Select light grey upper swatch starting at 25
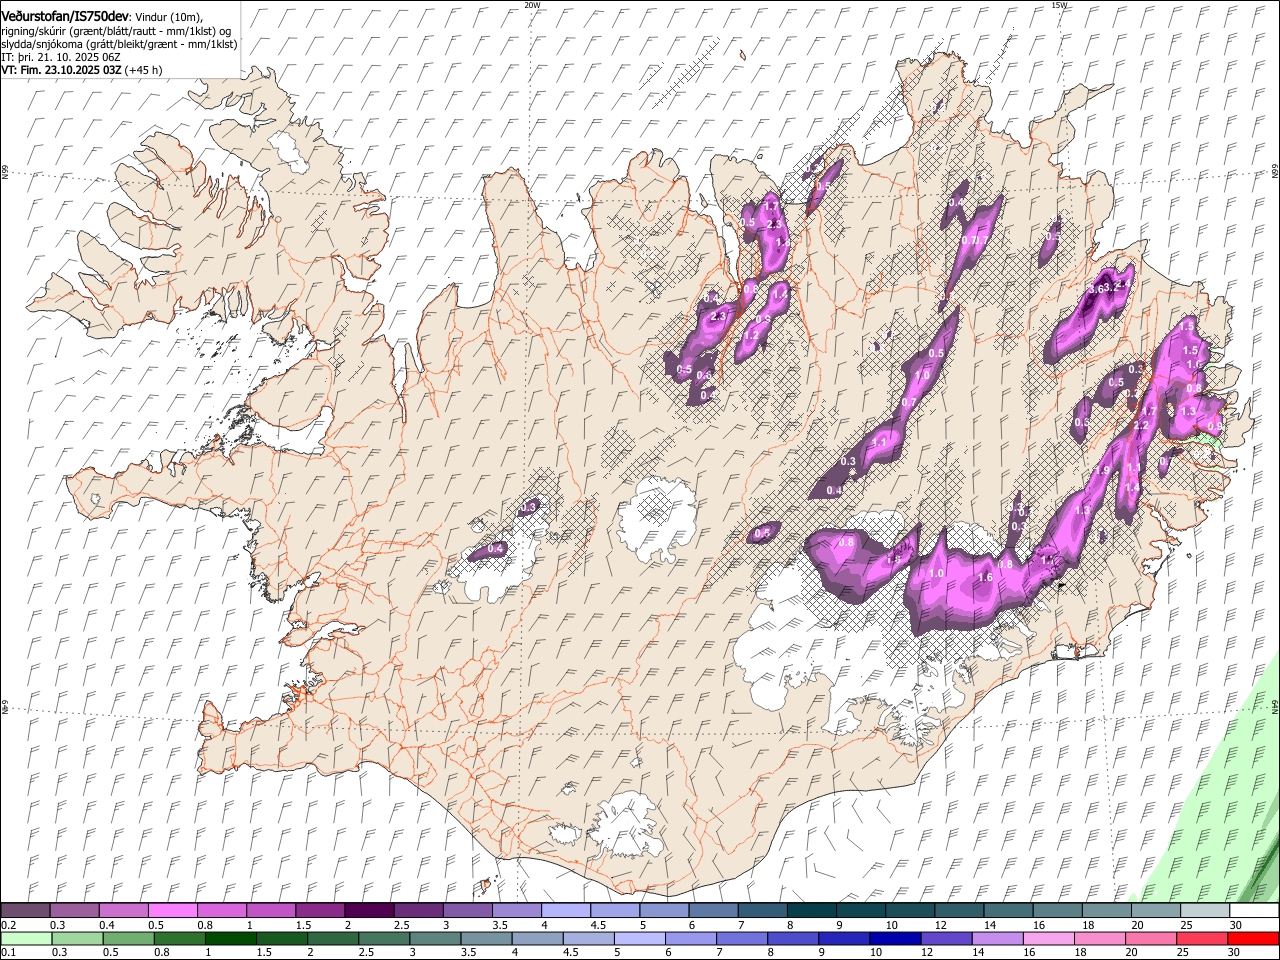This screenshot has width=1280, height=960. [1204, 911]
